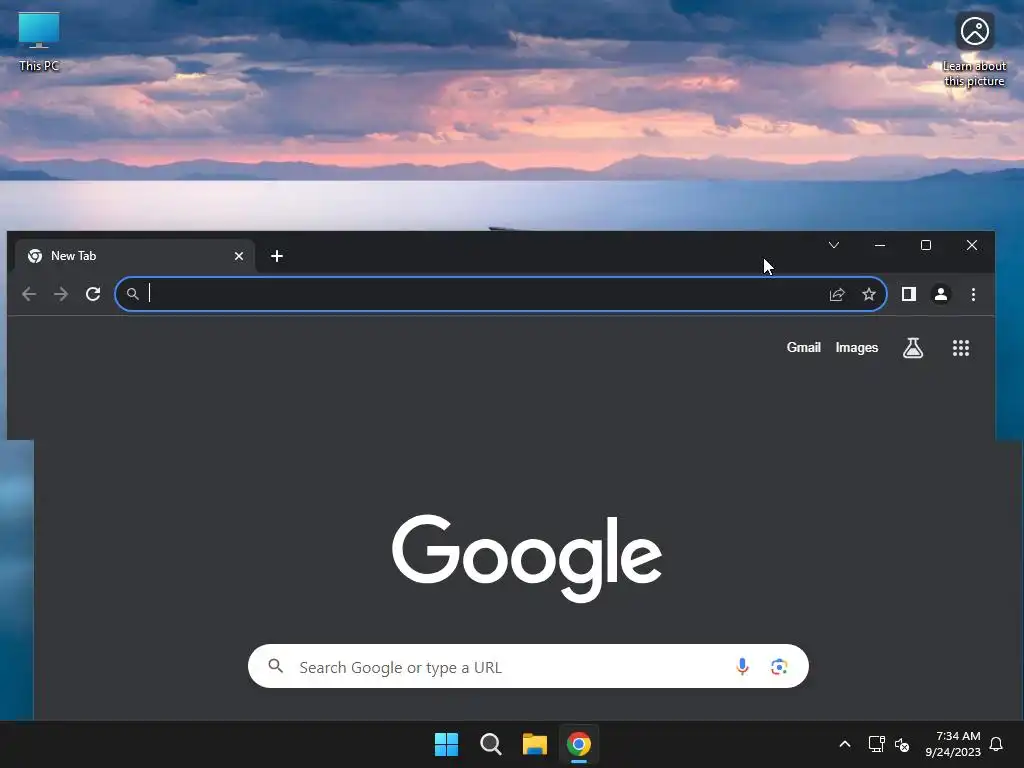The width and height of the screenshot is (1024, 768).
Task: Open the clock showing 7:34 AM
Action: pos(953,744)
